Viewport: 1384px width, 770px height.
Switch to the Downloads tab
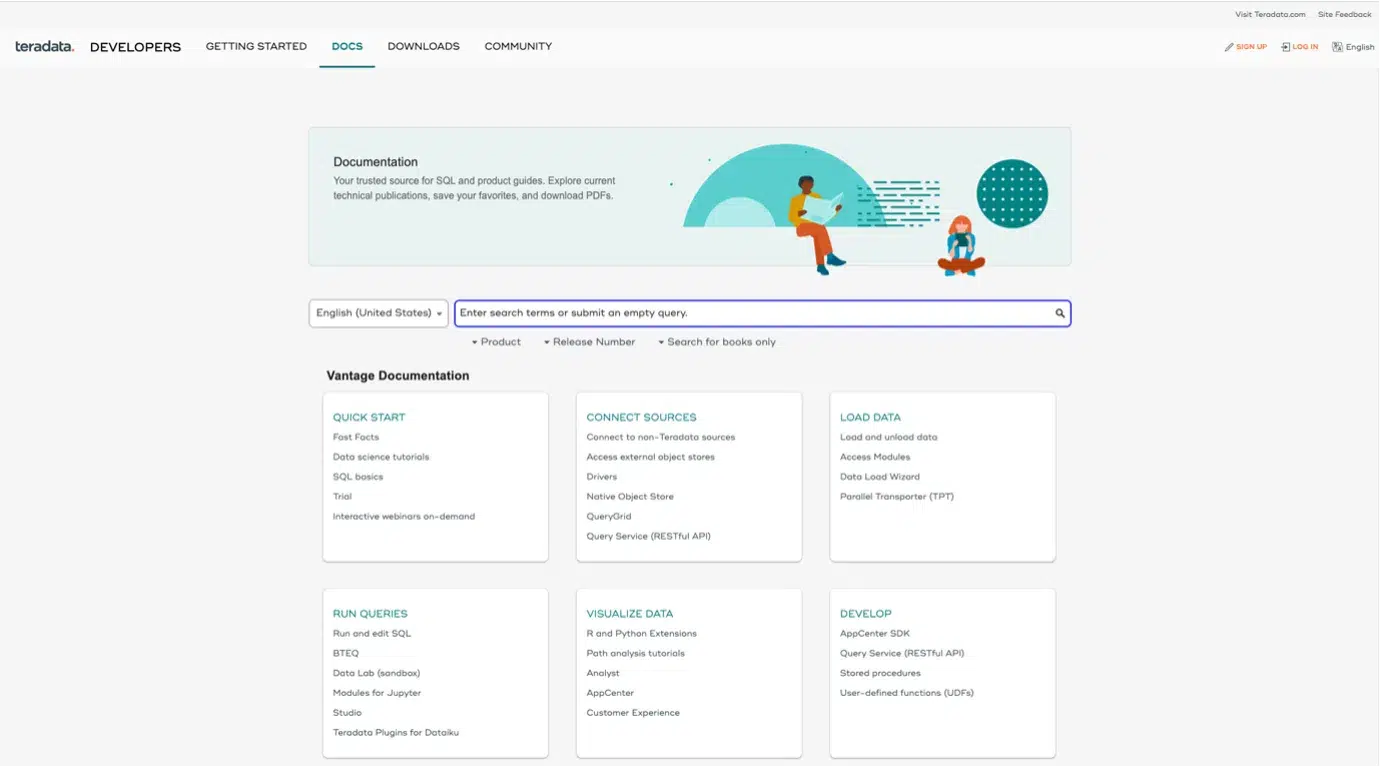click(423, 47)
